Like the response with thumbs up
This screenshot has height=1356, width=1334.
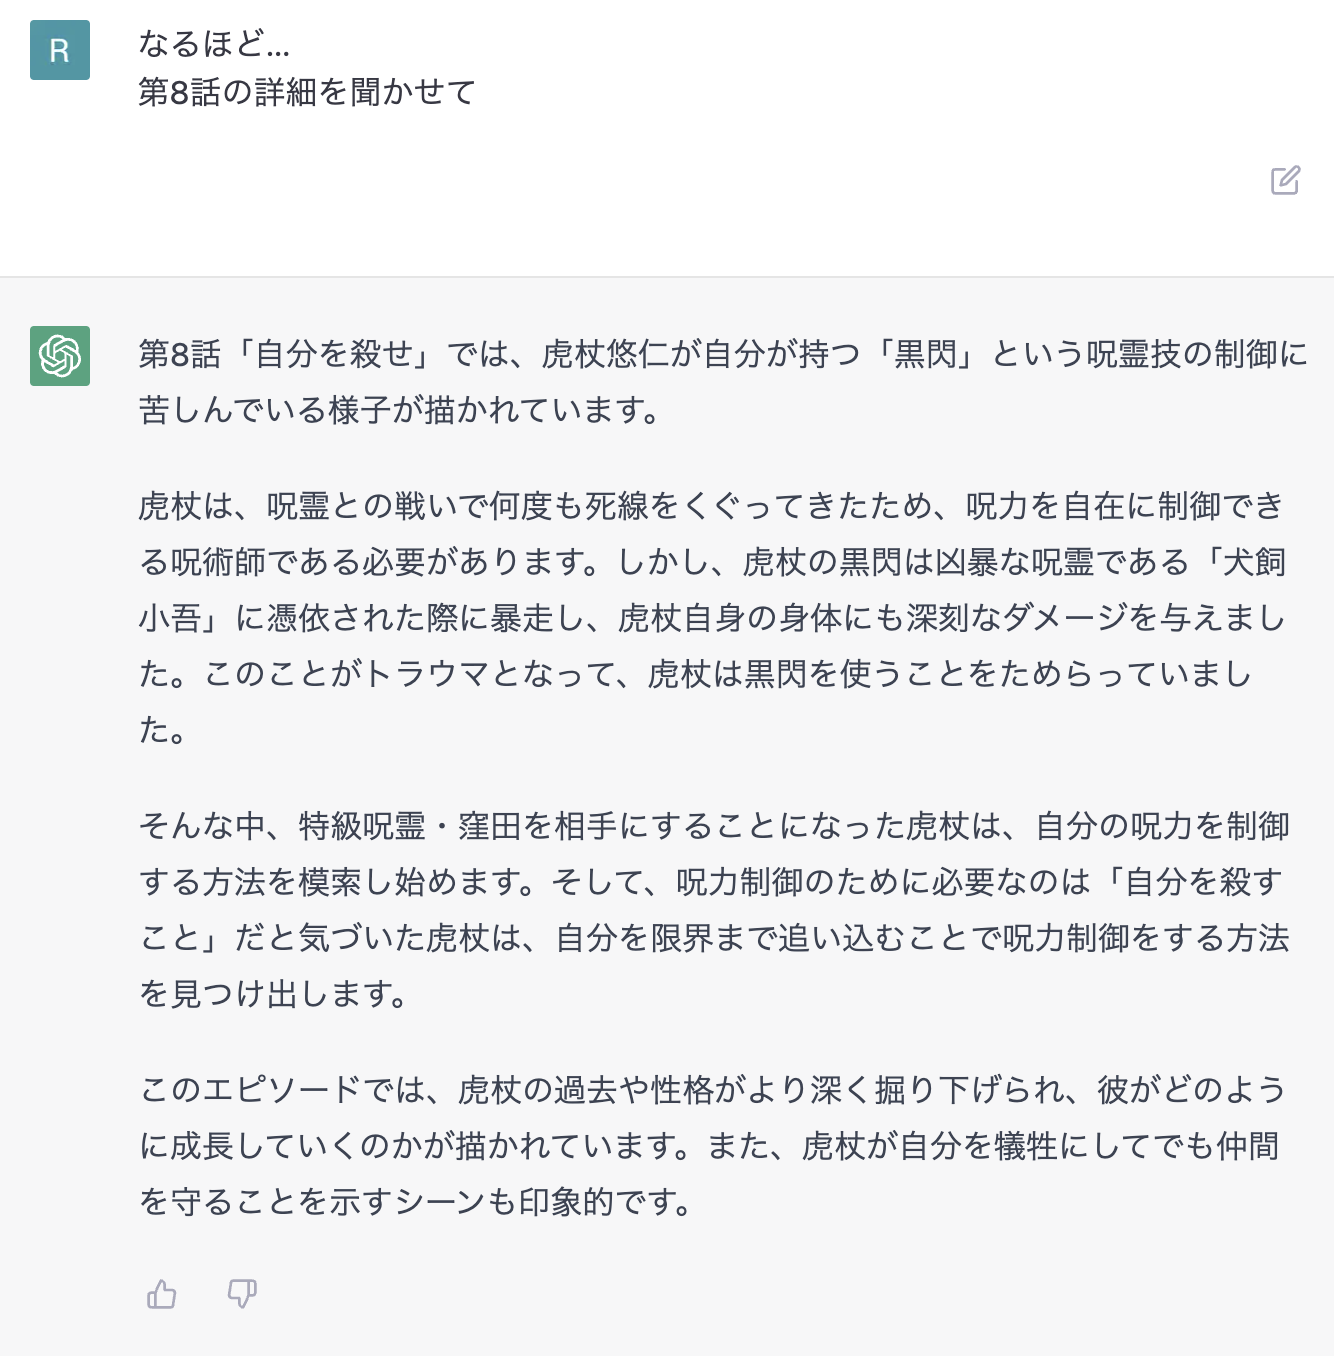tap(162, 1294)
